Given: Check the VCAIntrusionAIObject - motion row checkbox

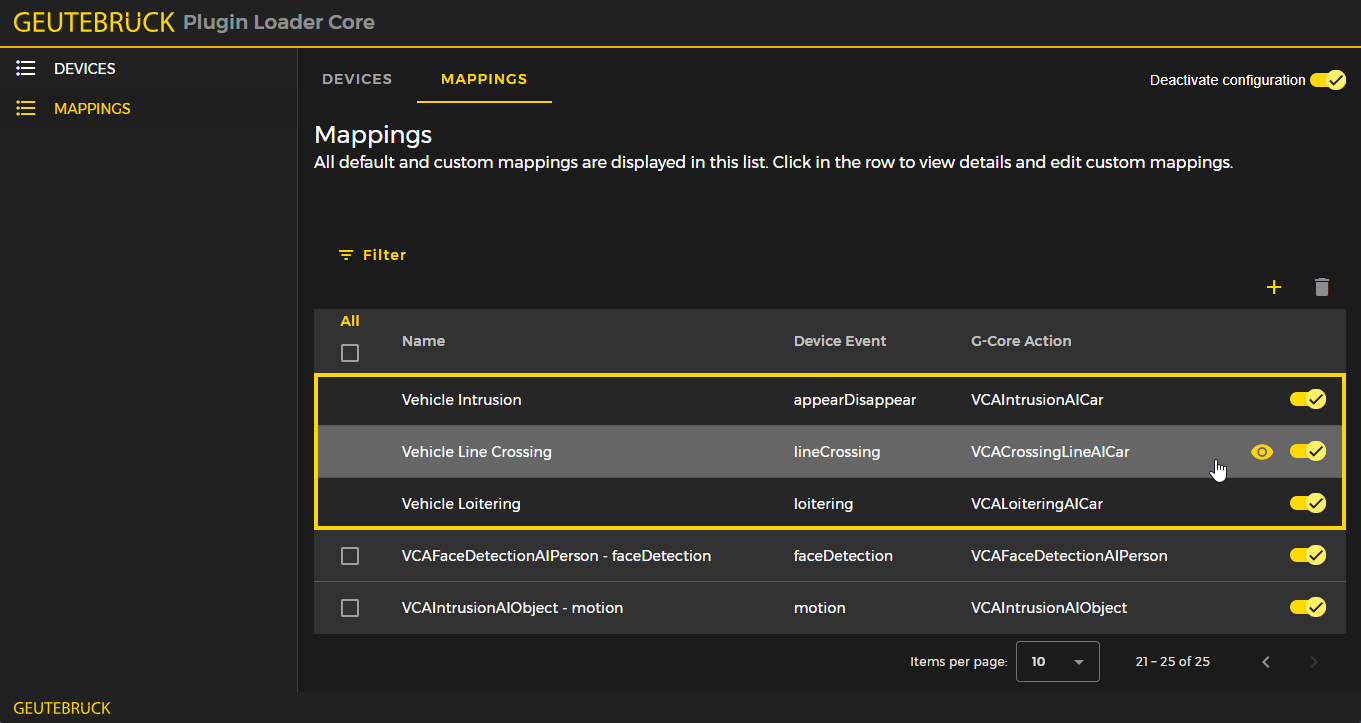Looking at the screenshot, I should [x=349, y=607].
